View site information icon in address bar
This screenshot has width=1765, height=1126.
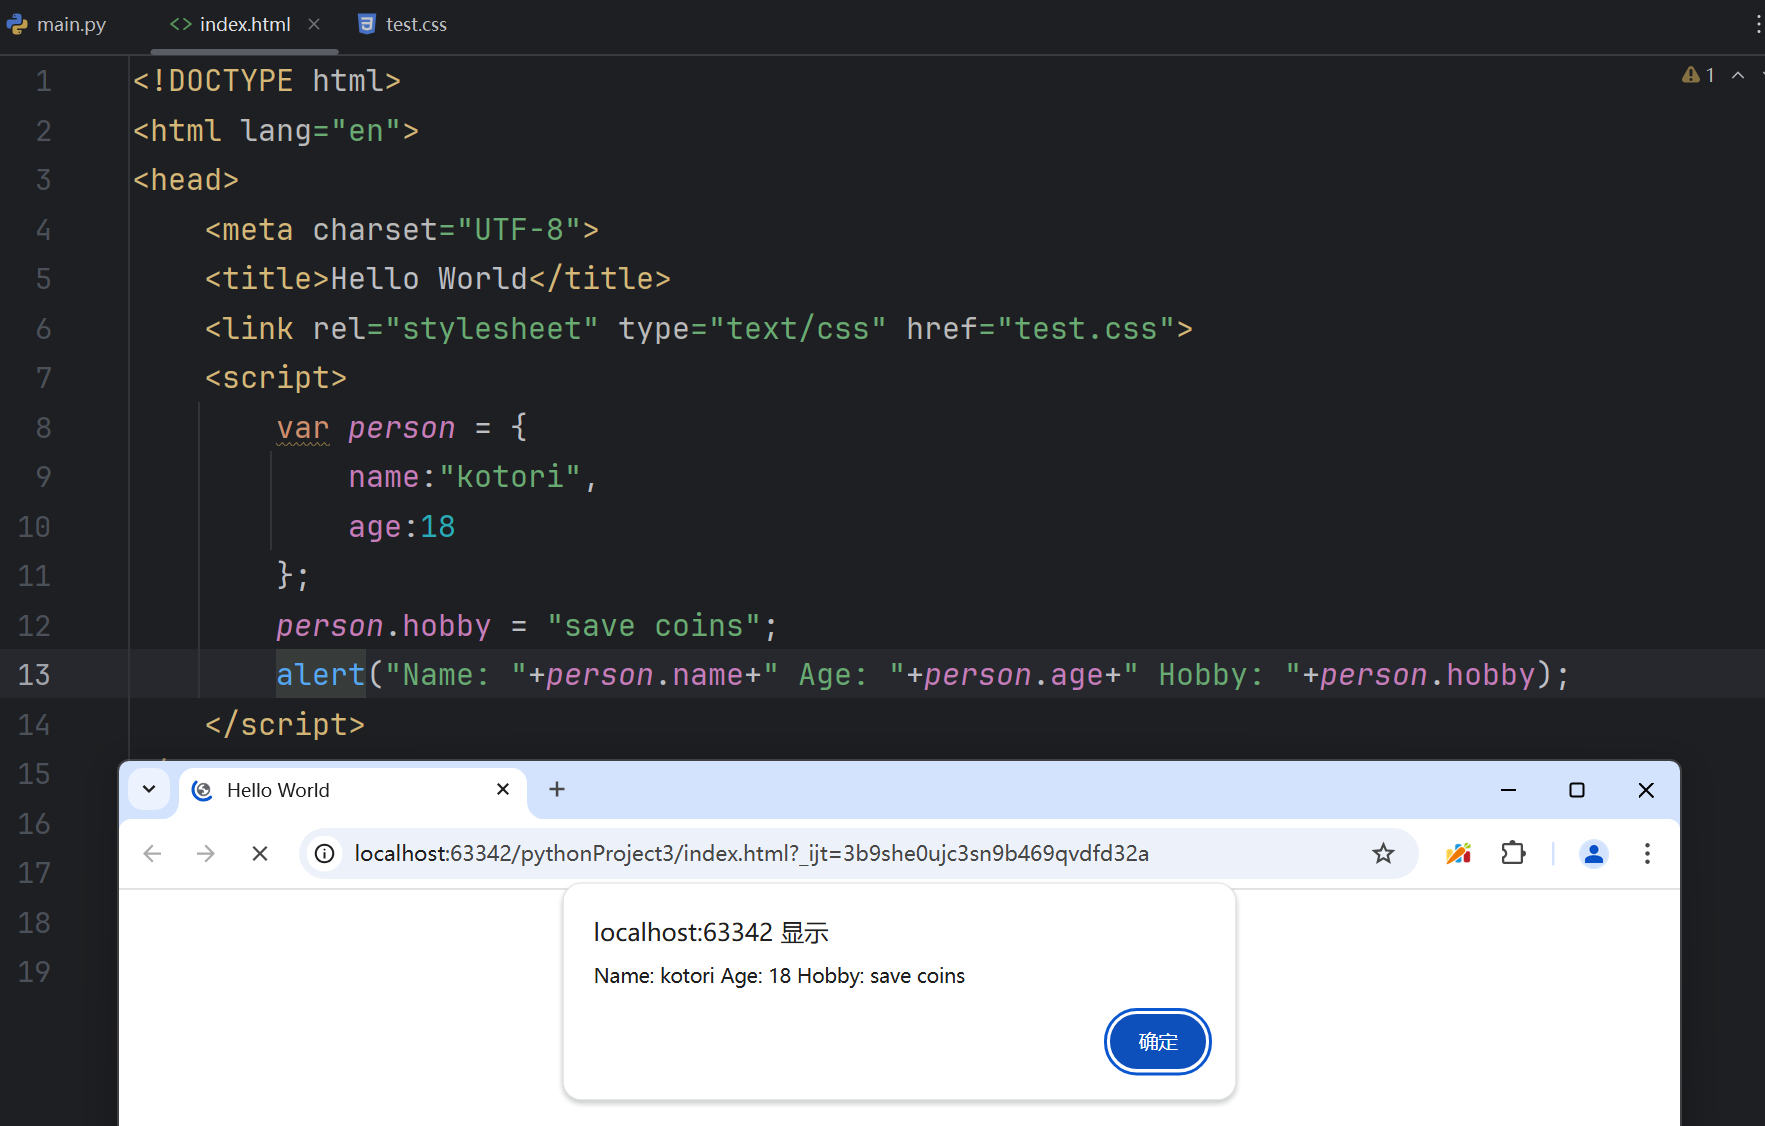[325, 853]
